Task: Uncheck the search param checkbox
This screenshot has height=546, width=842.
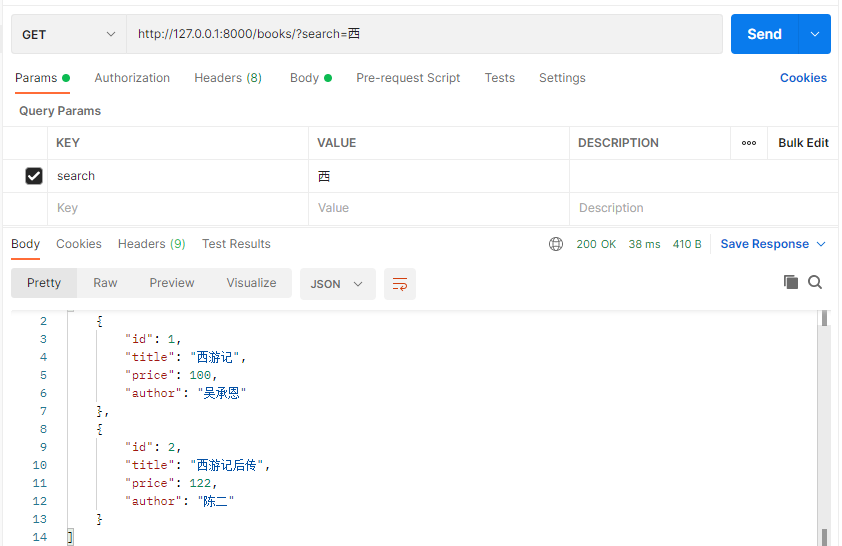Action: pyautogui.click(x=34, y=176)
